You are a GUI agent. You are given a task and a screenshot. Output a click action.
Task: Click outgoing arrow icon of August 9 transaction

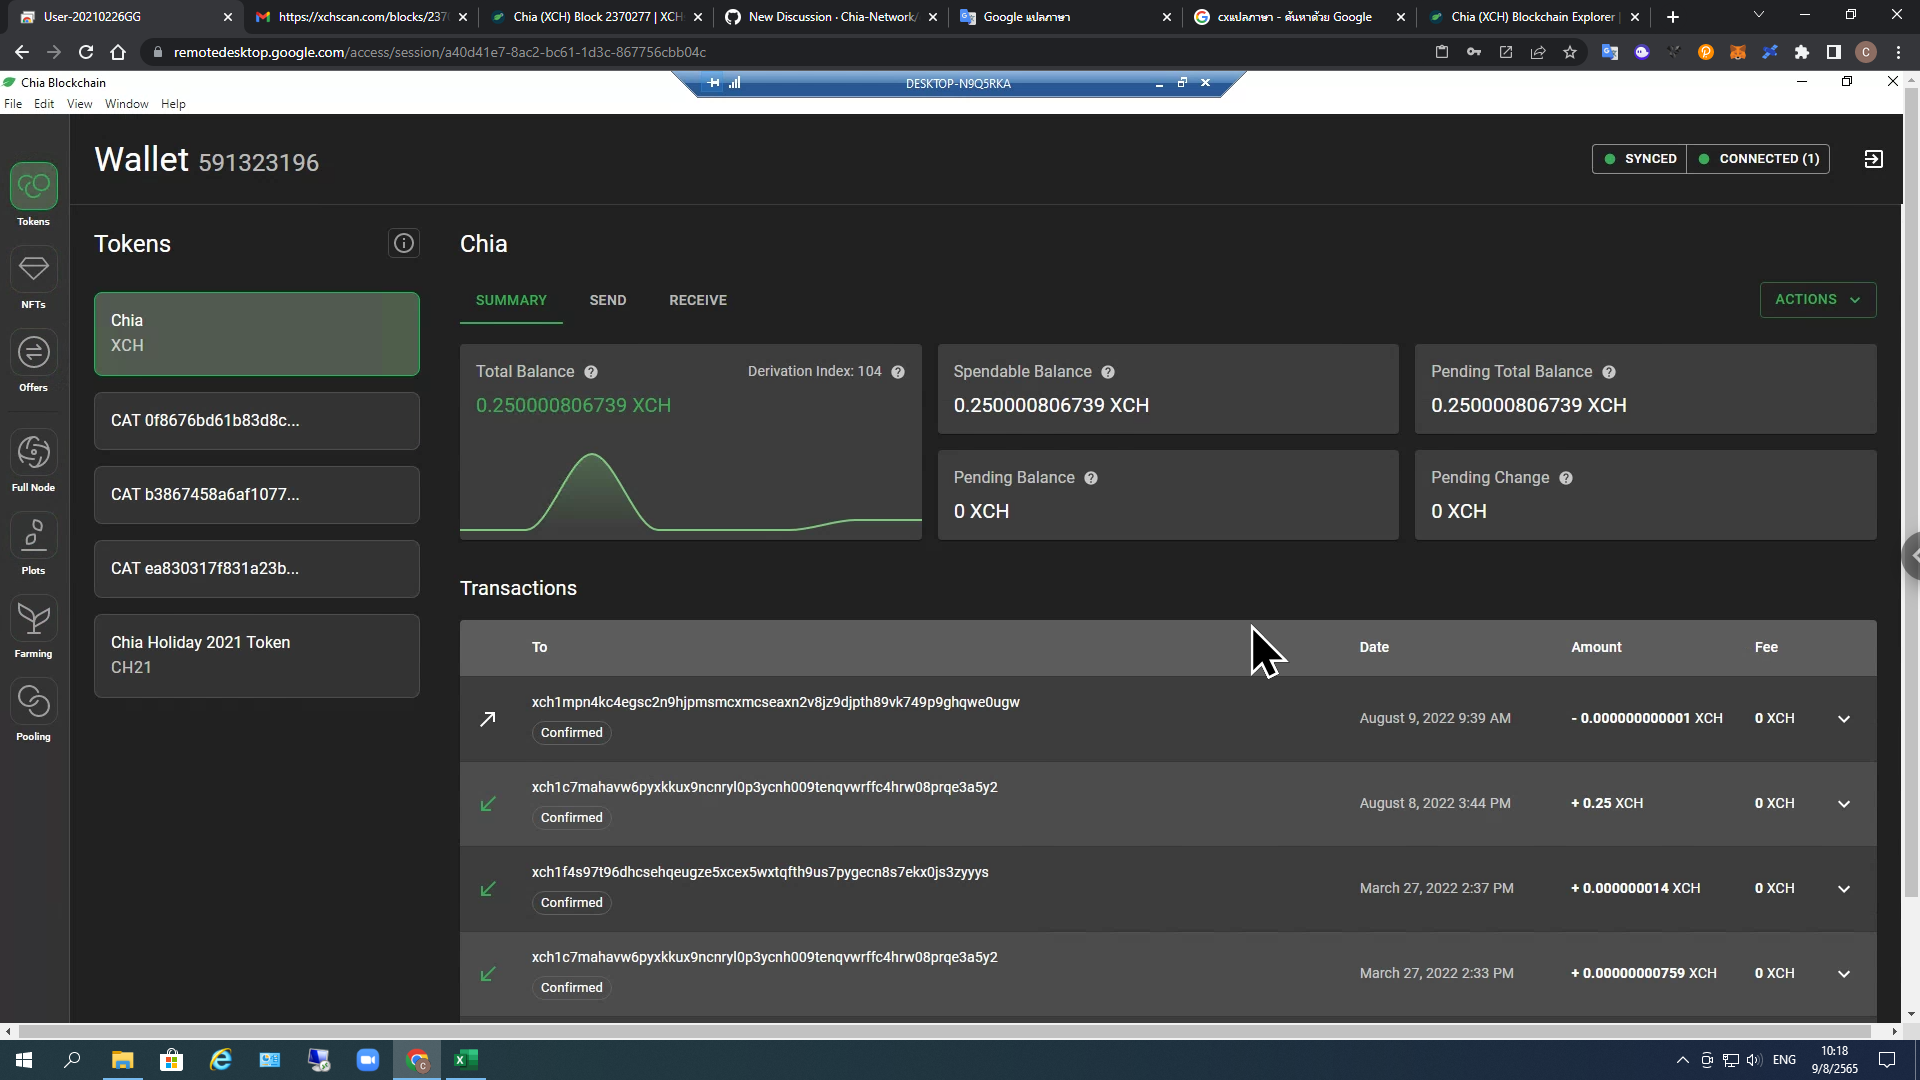click(x=488, y=719)
